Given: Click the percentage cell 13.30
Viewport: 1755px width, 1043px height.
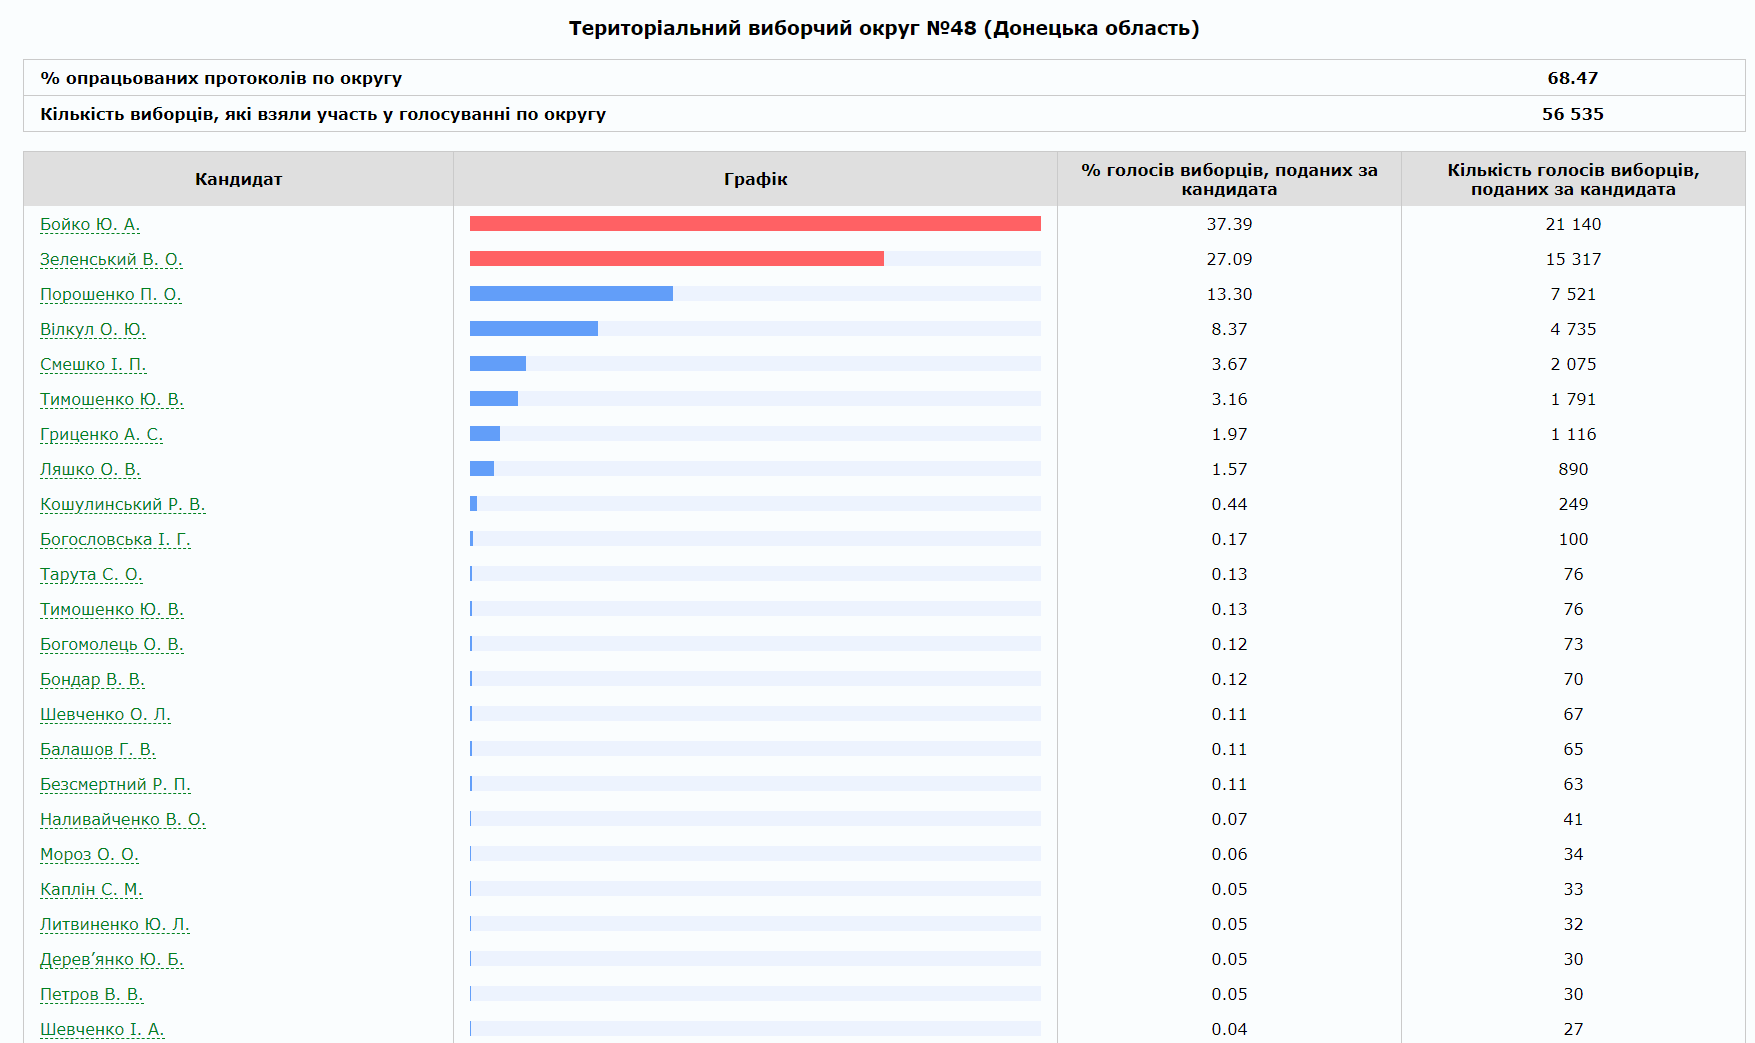Looking at the screenshot, I should click(1230, 294).
